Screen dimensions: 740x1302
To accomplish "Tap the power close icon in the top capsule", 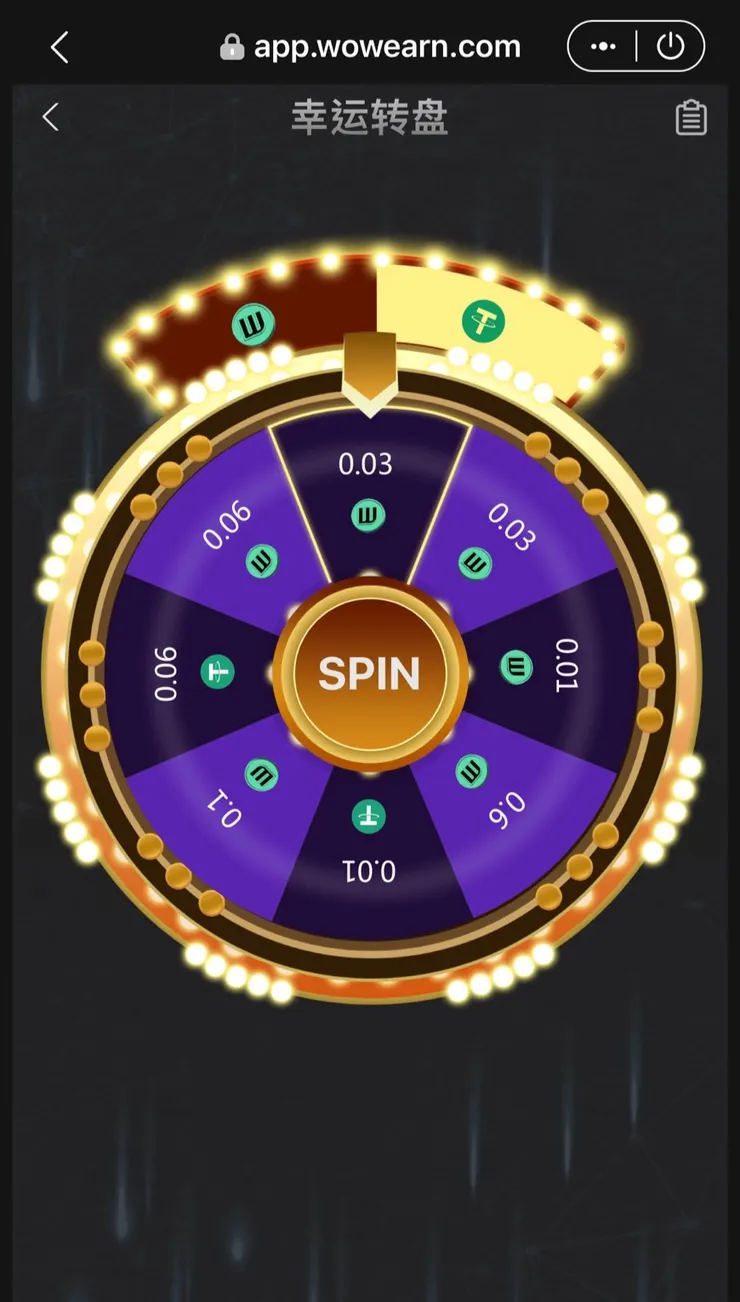I will pos(670,47).
